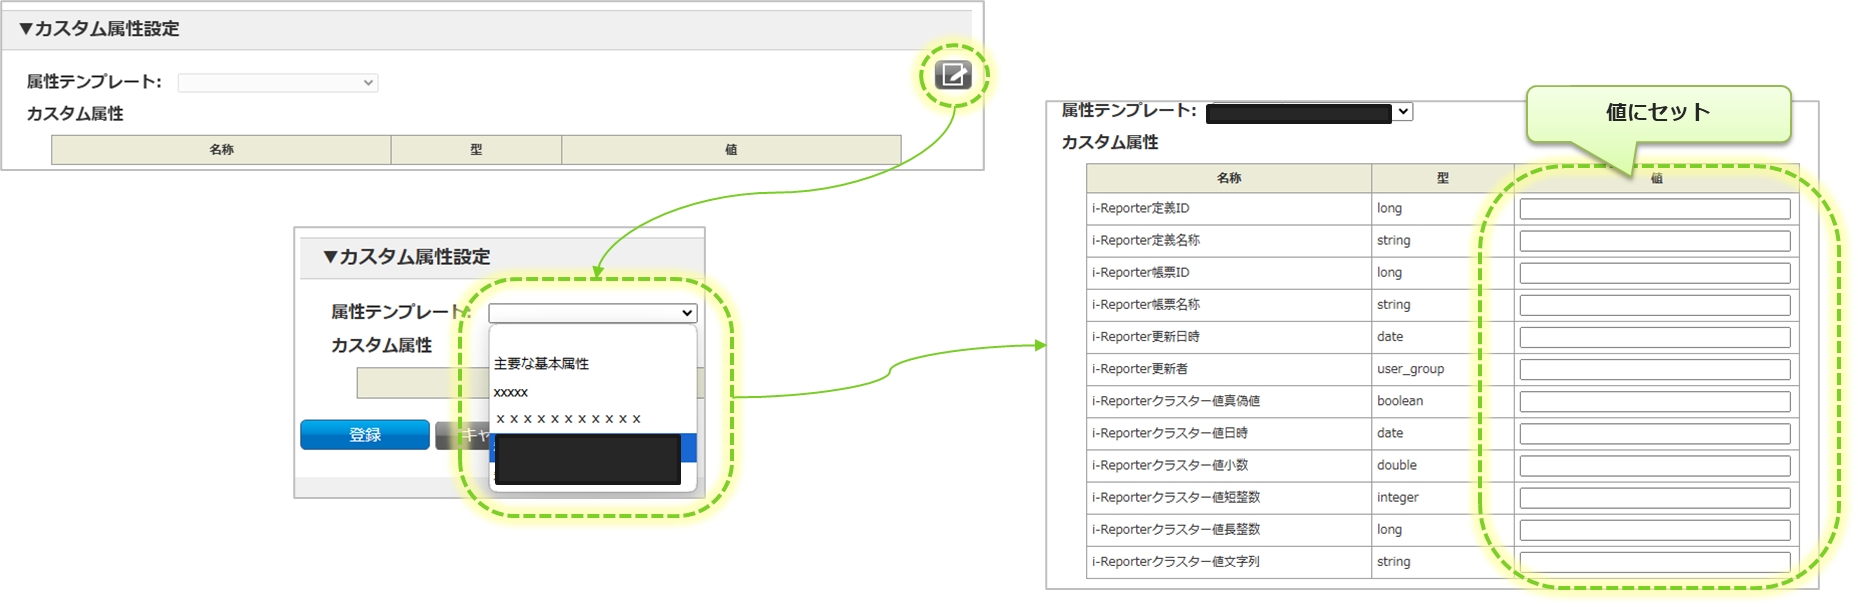The width and height of the screenshot is (1858, 607).
Task: Click the 名称 column header in the top table
Action: click(x=221, y=150)
